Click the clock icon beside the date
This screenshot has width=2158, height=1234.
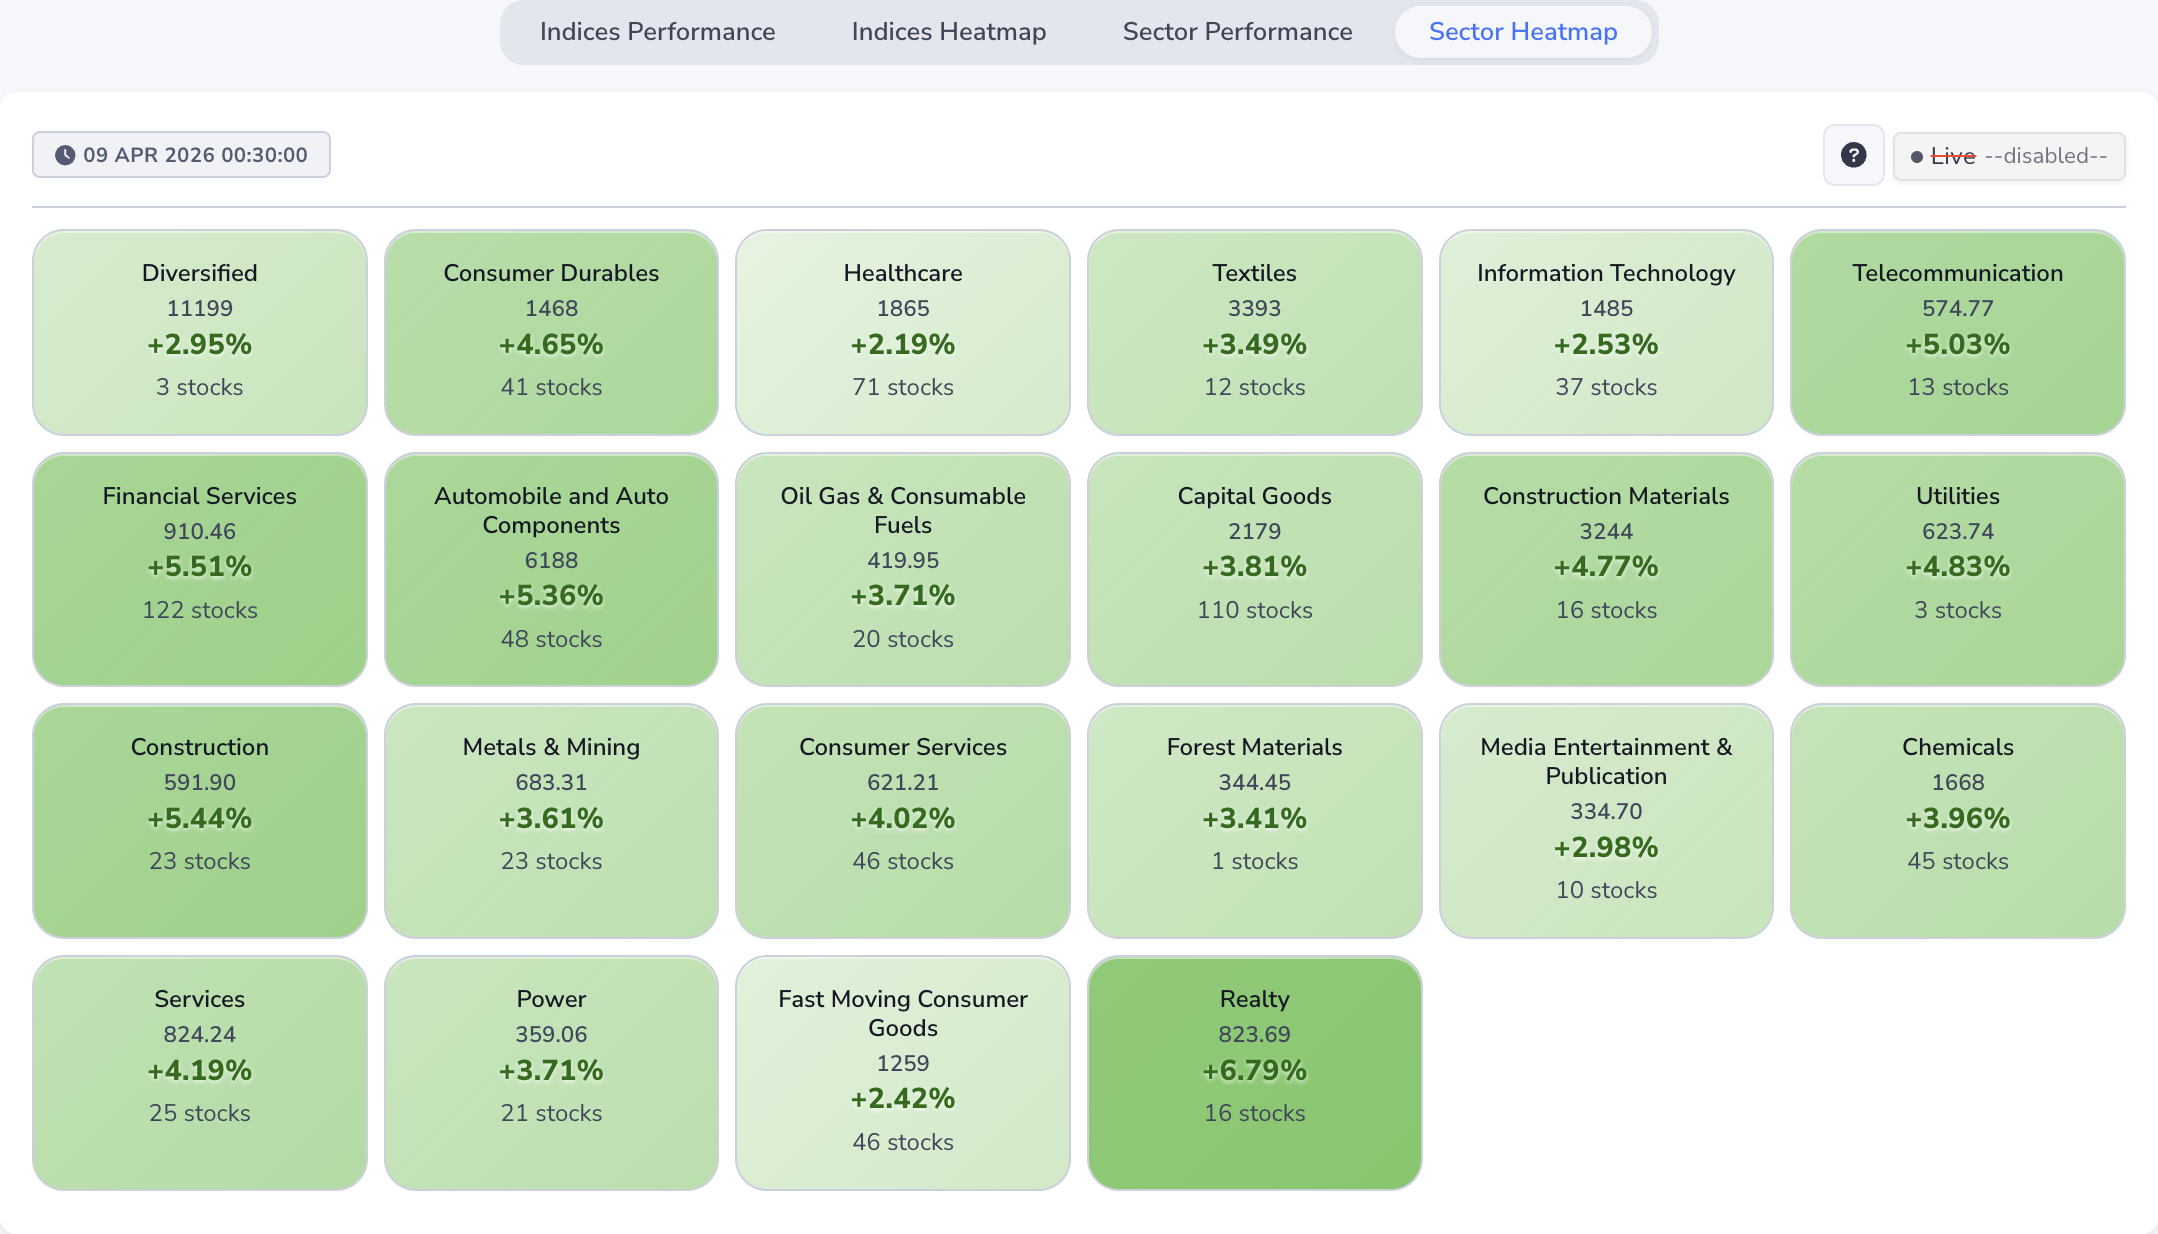click(x=65, y=155)
